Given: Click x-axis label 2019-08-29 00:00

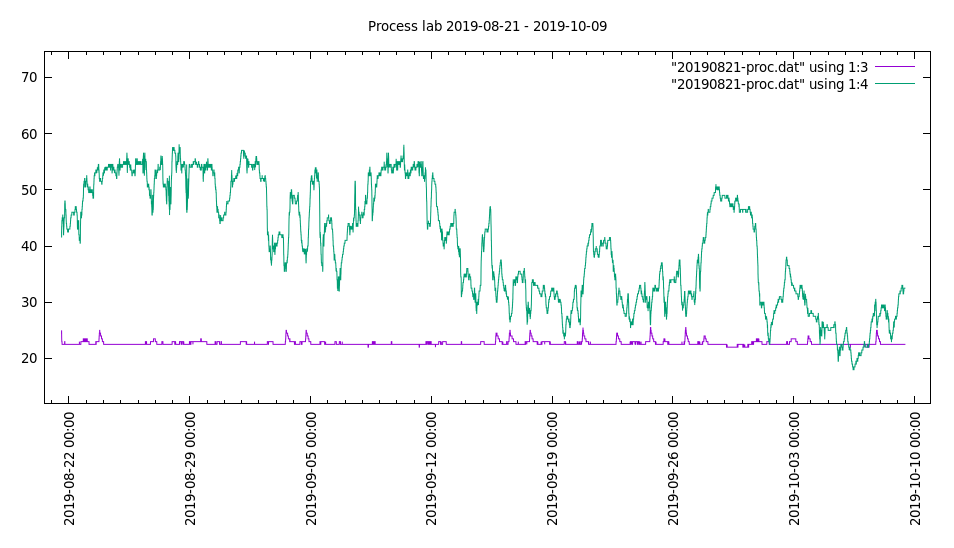Looking at the screenshot, I should 190,468.
